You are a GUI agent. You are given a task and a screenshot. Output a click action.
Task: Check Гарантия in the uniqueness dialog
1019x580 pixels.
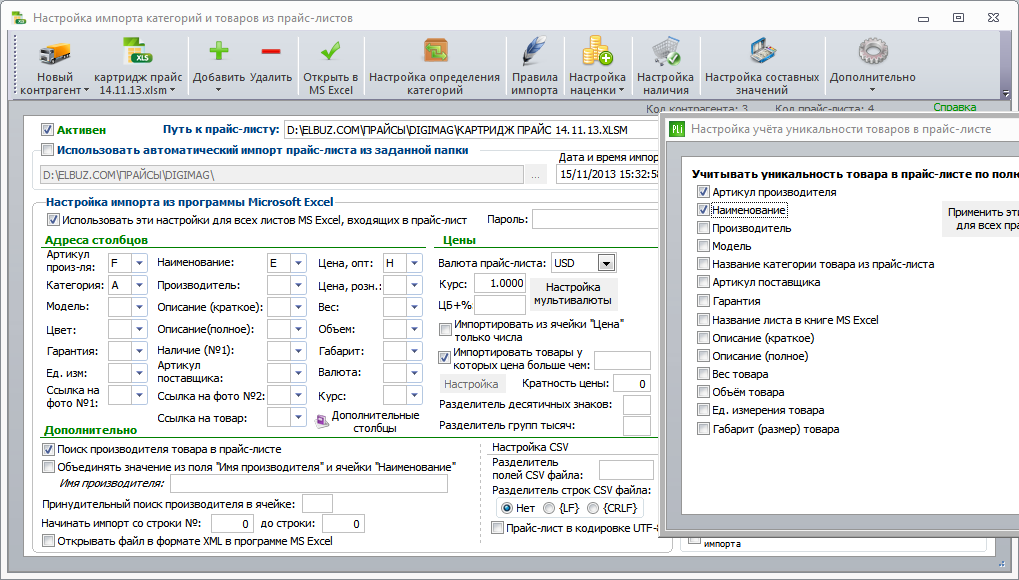(x=703, y=300)
